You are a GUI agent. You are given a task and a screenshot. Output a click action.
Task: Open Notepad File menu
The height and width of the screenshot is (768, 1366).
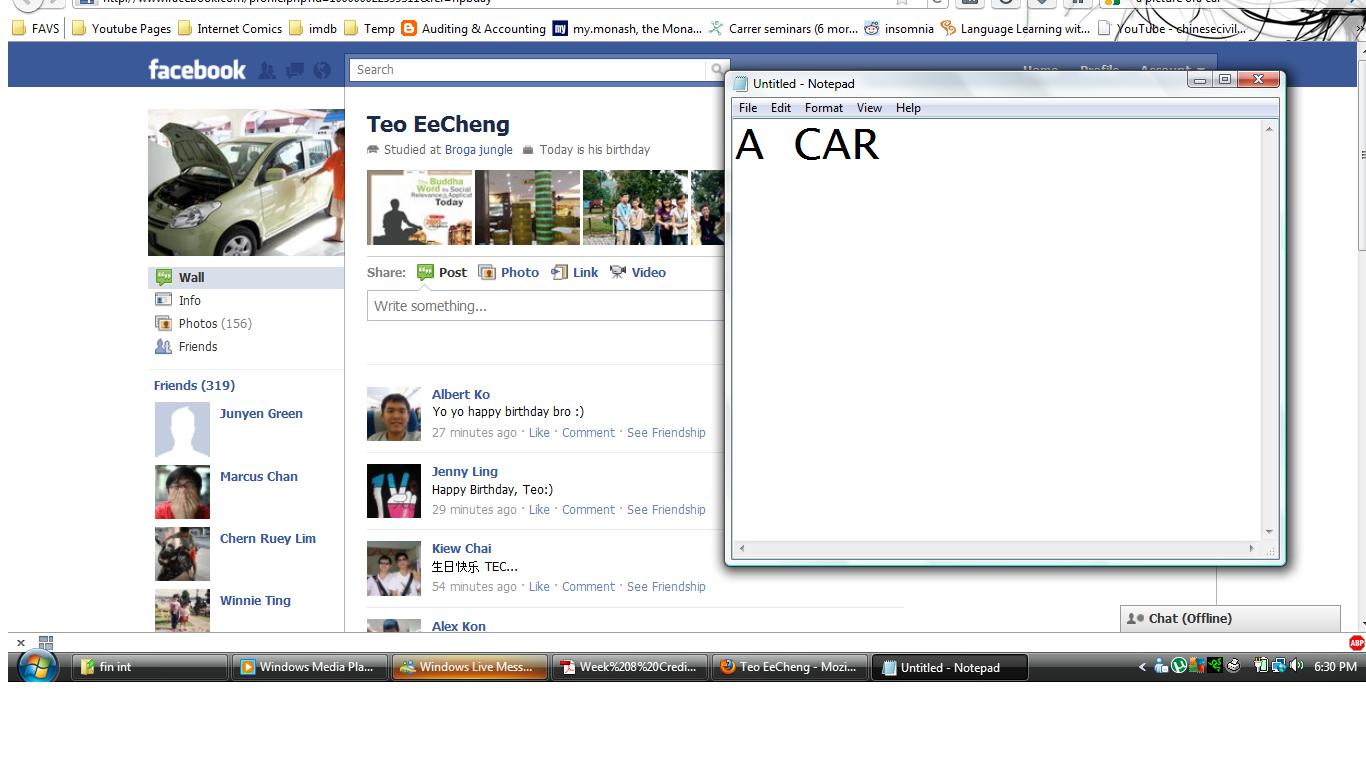[x=748, y=108]
